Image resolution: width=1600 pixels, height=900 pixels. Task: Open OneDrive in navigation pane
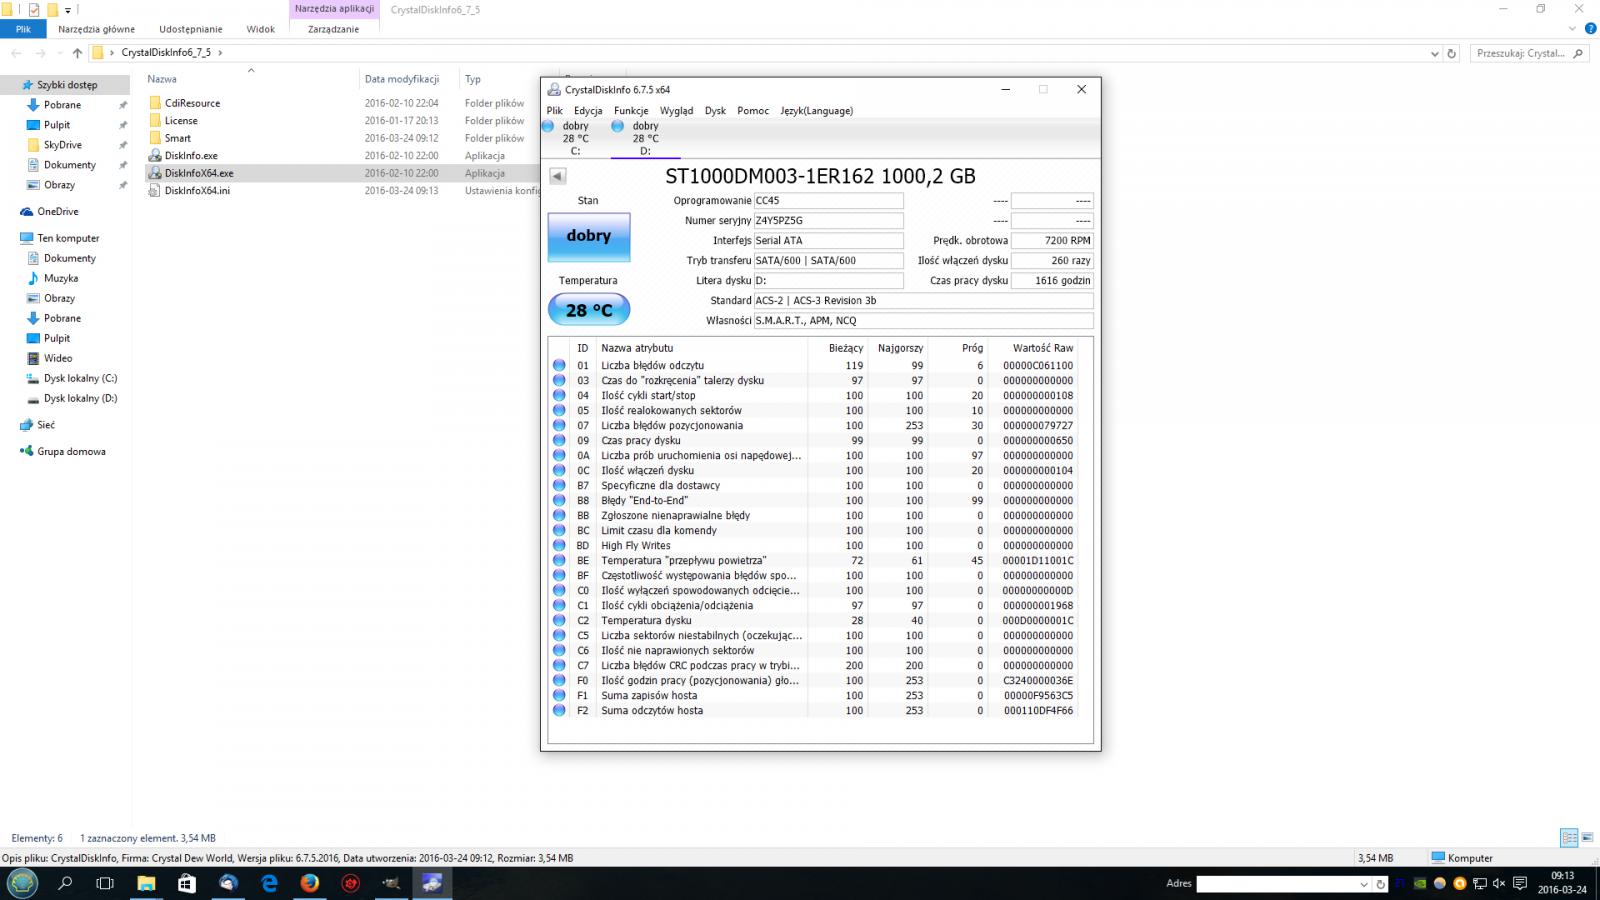tap(58, 212)
